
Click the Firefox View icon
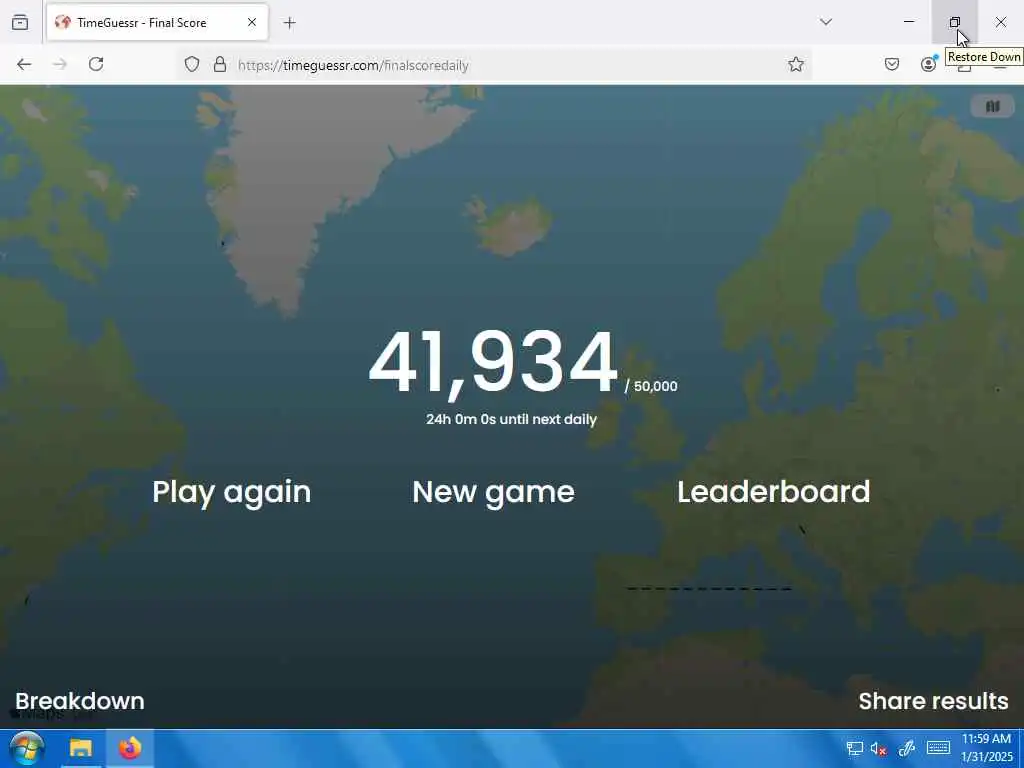(x=20, y=22)
